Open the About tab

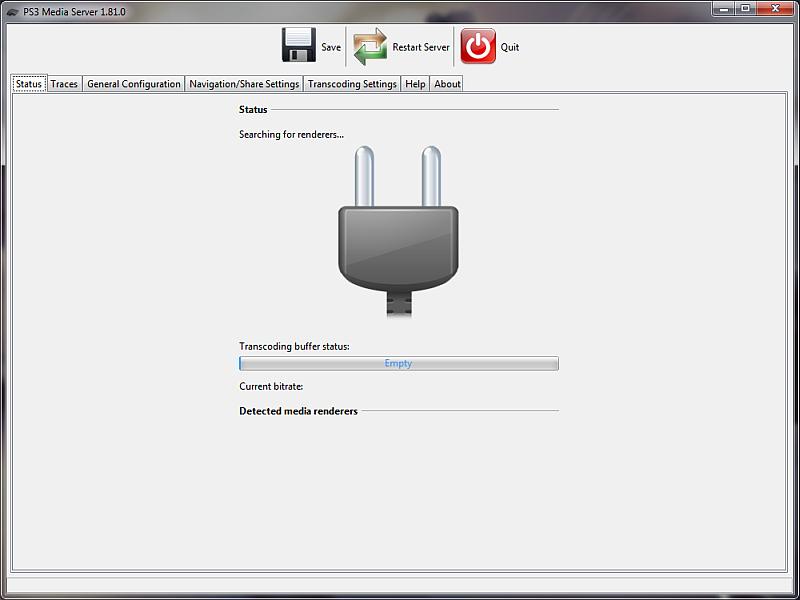point(447,84)
